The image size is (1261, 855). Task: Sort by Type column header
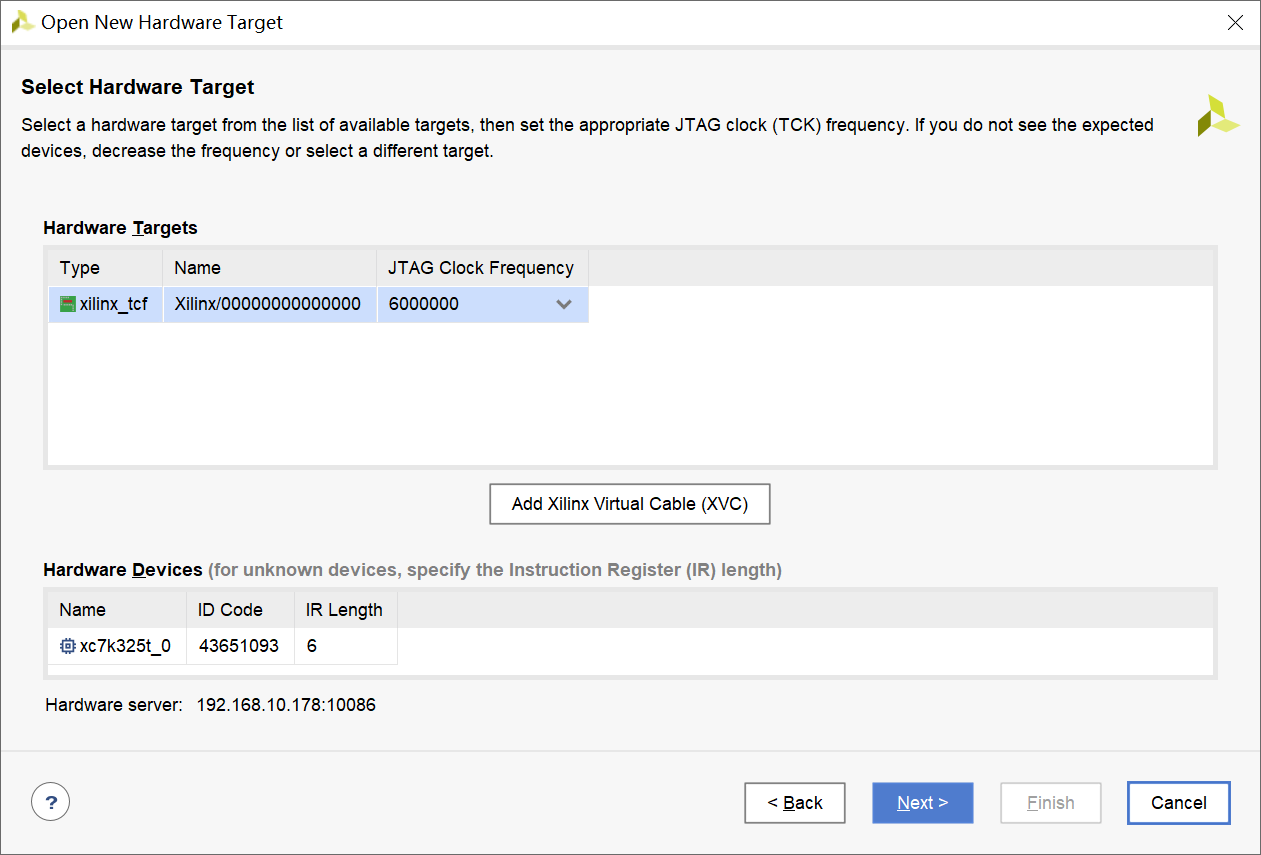tap(105, 268)
